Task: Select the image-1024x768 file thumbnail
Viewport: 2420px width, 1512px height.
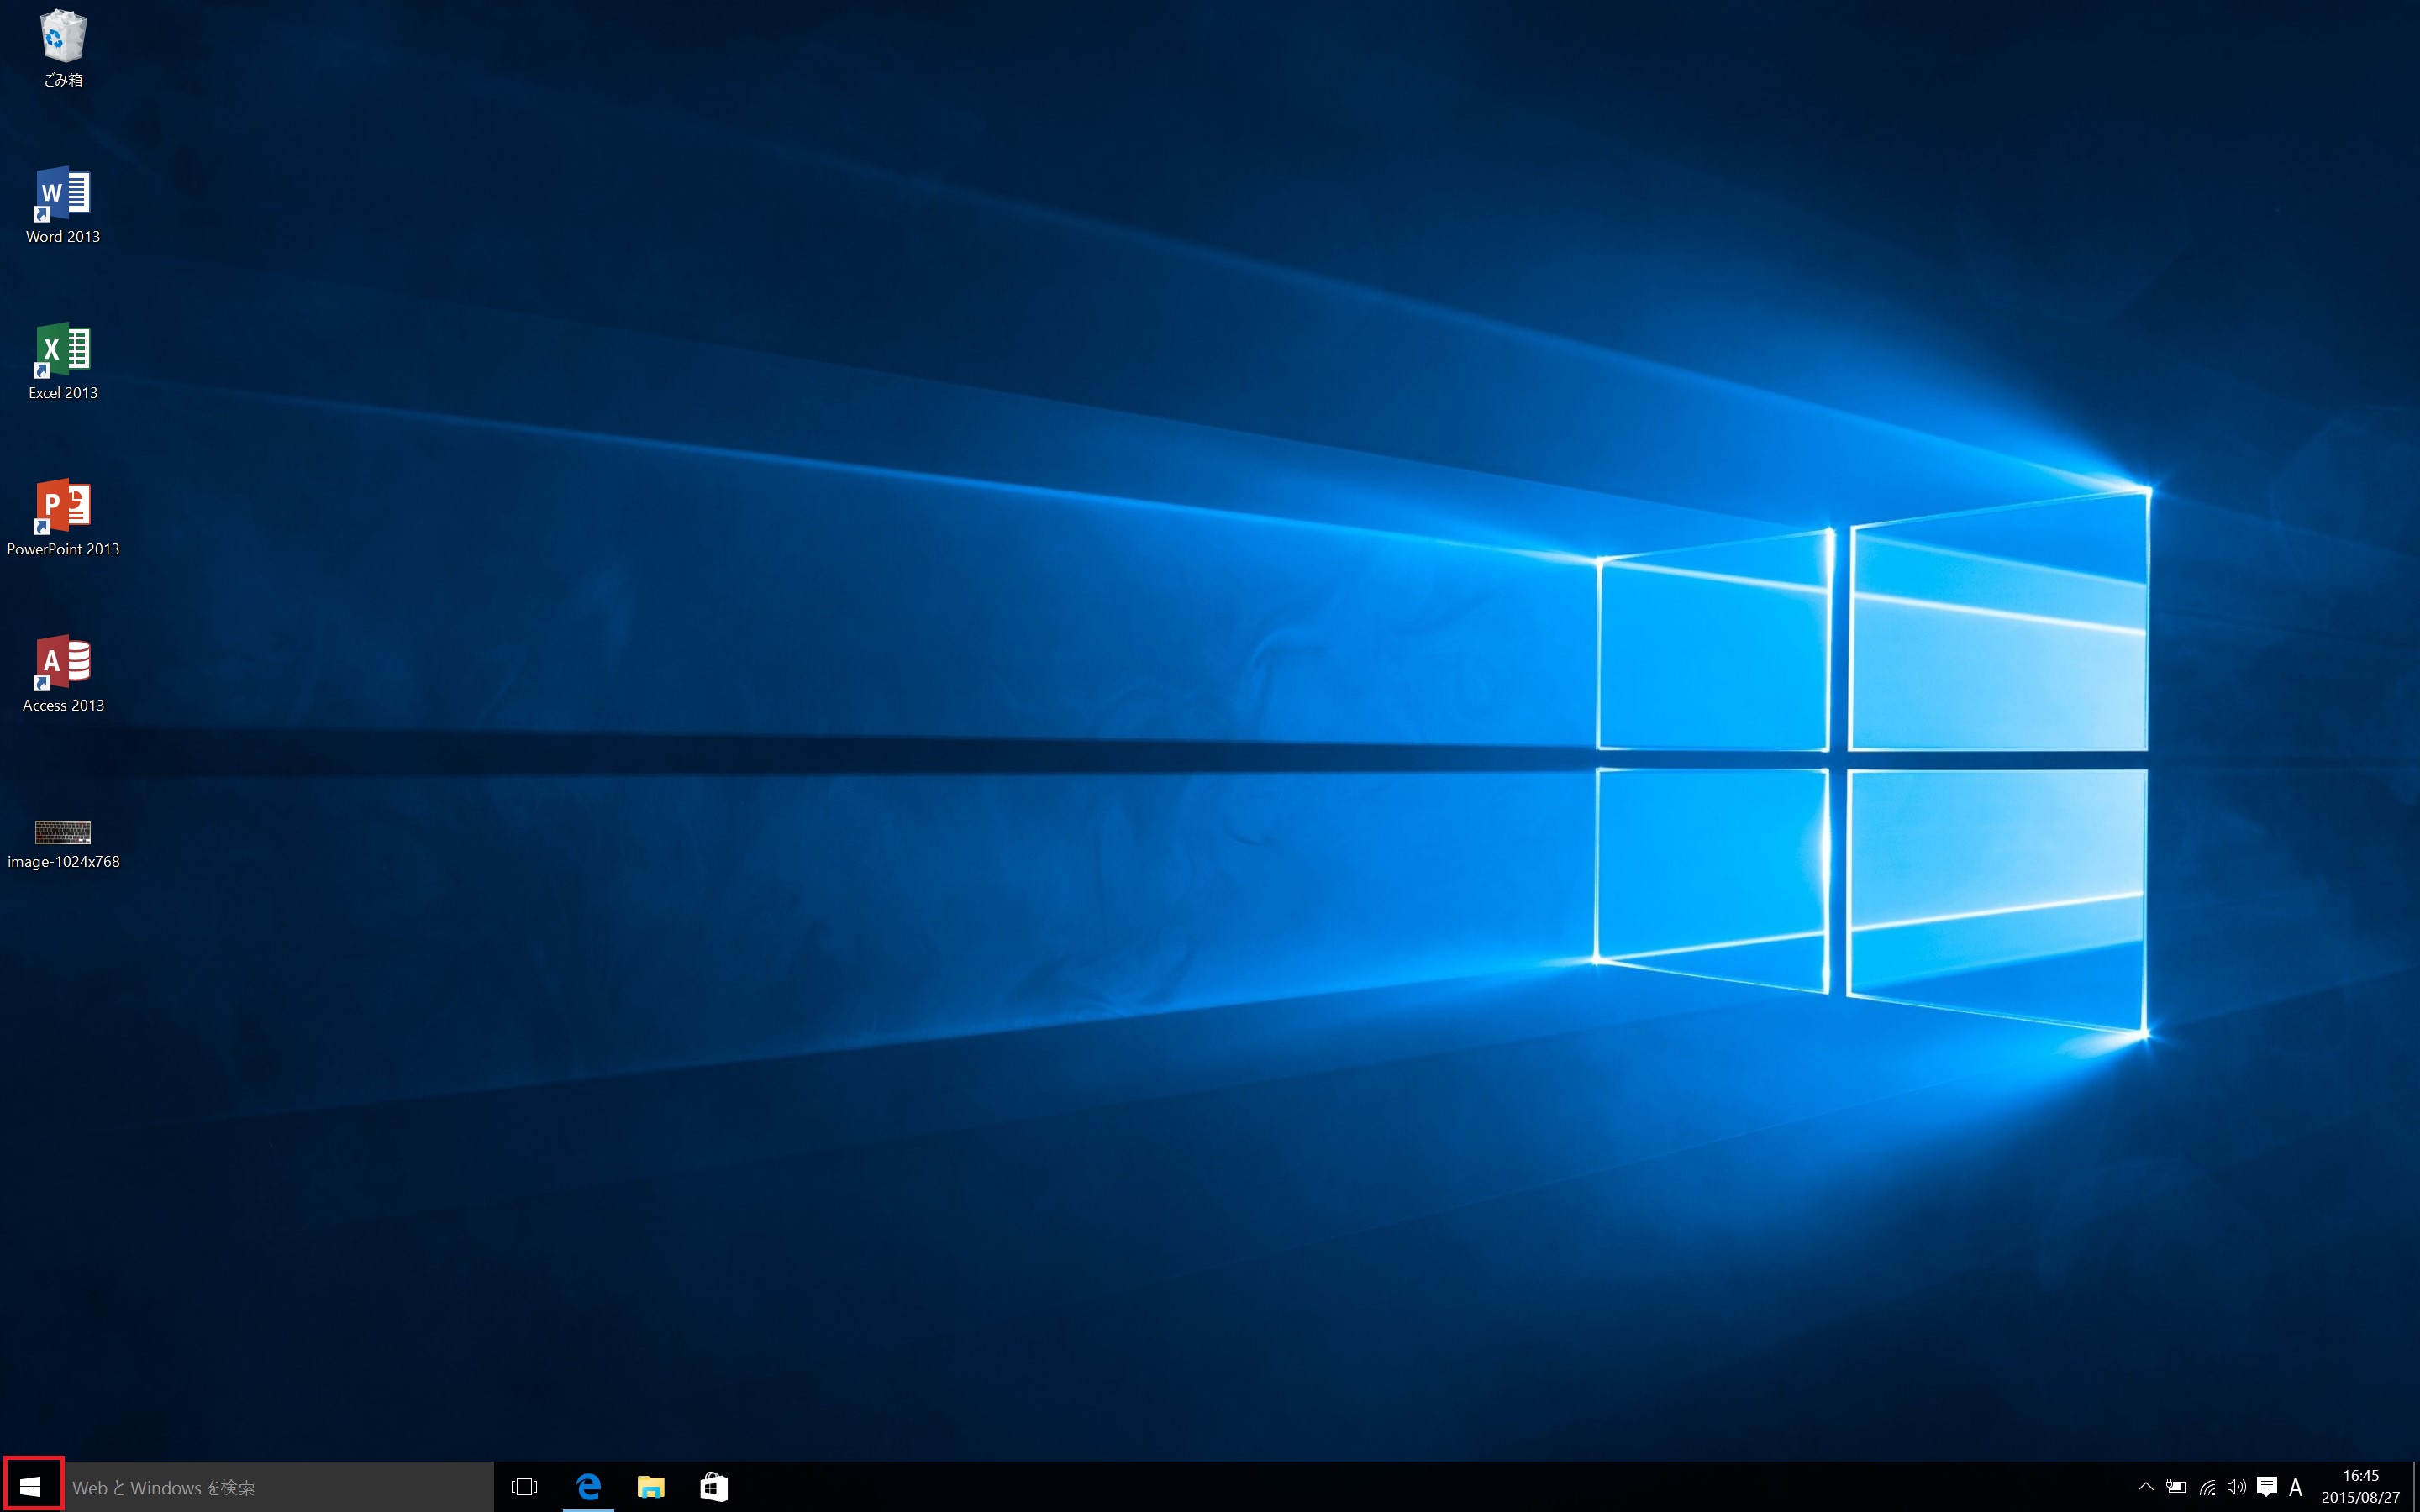Action: point(63,832)
